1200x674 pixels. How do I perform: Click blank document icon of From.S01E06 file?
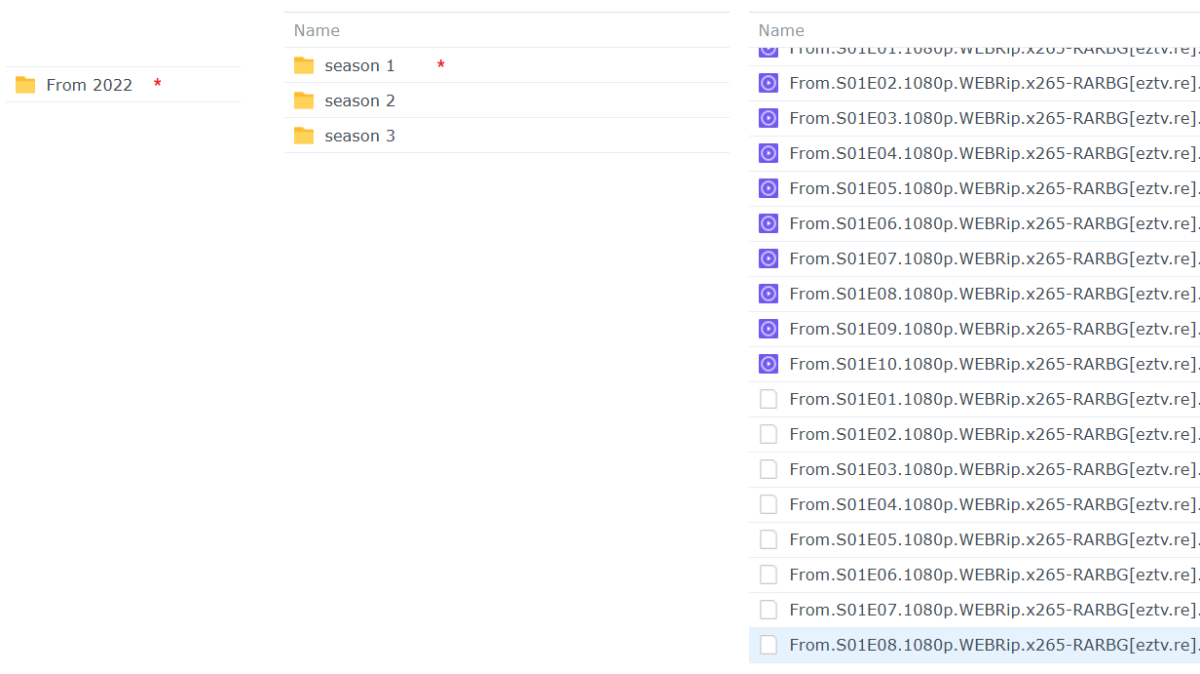[768, 574]
